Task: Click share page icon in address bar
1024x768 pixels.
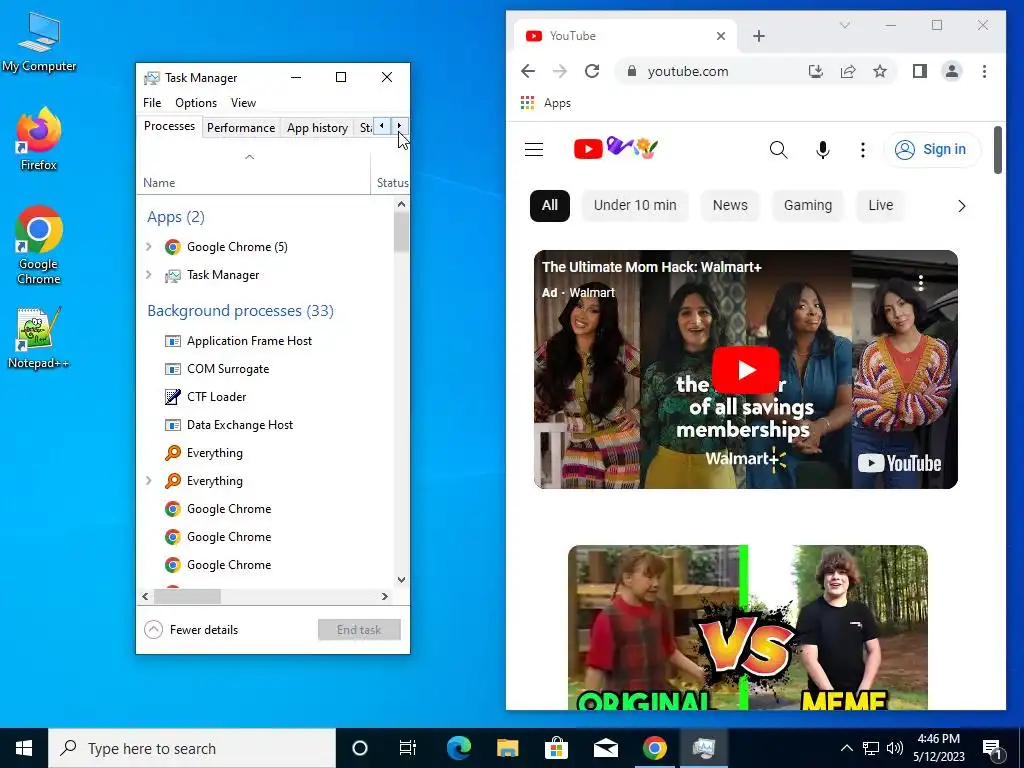Action: 848,71
